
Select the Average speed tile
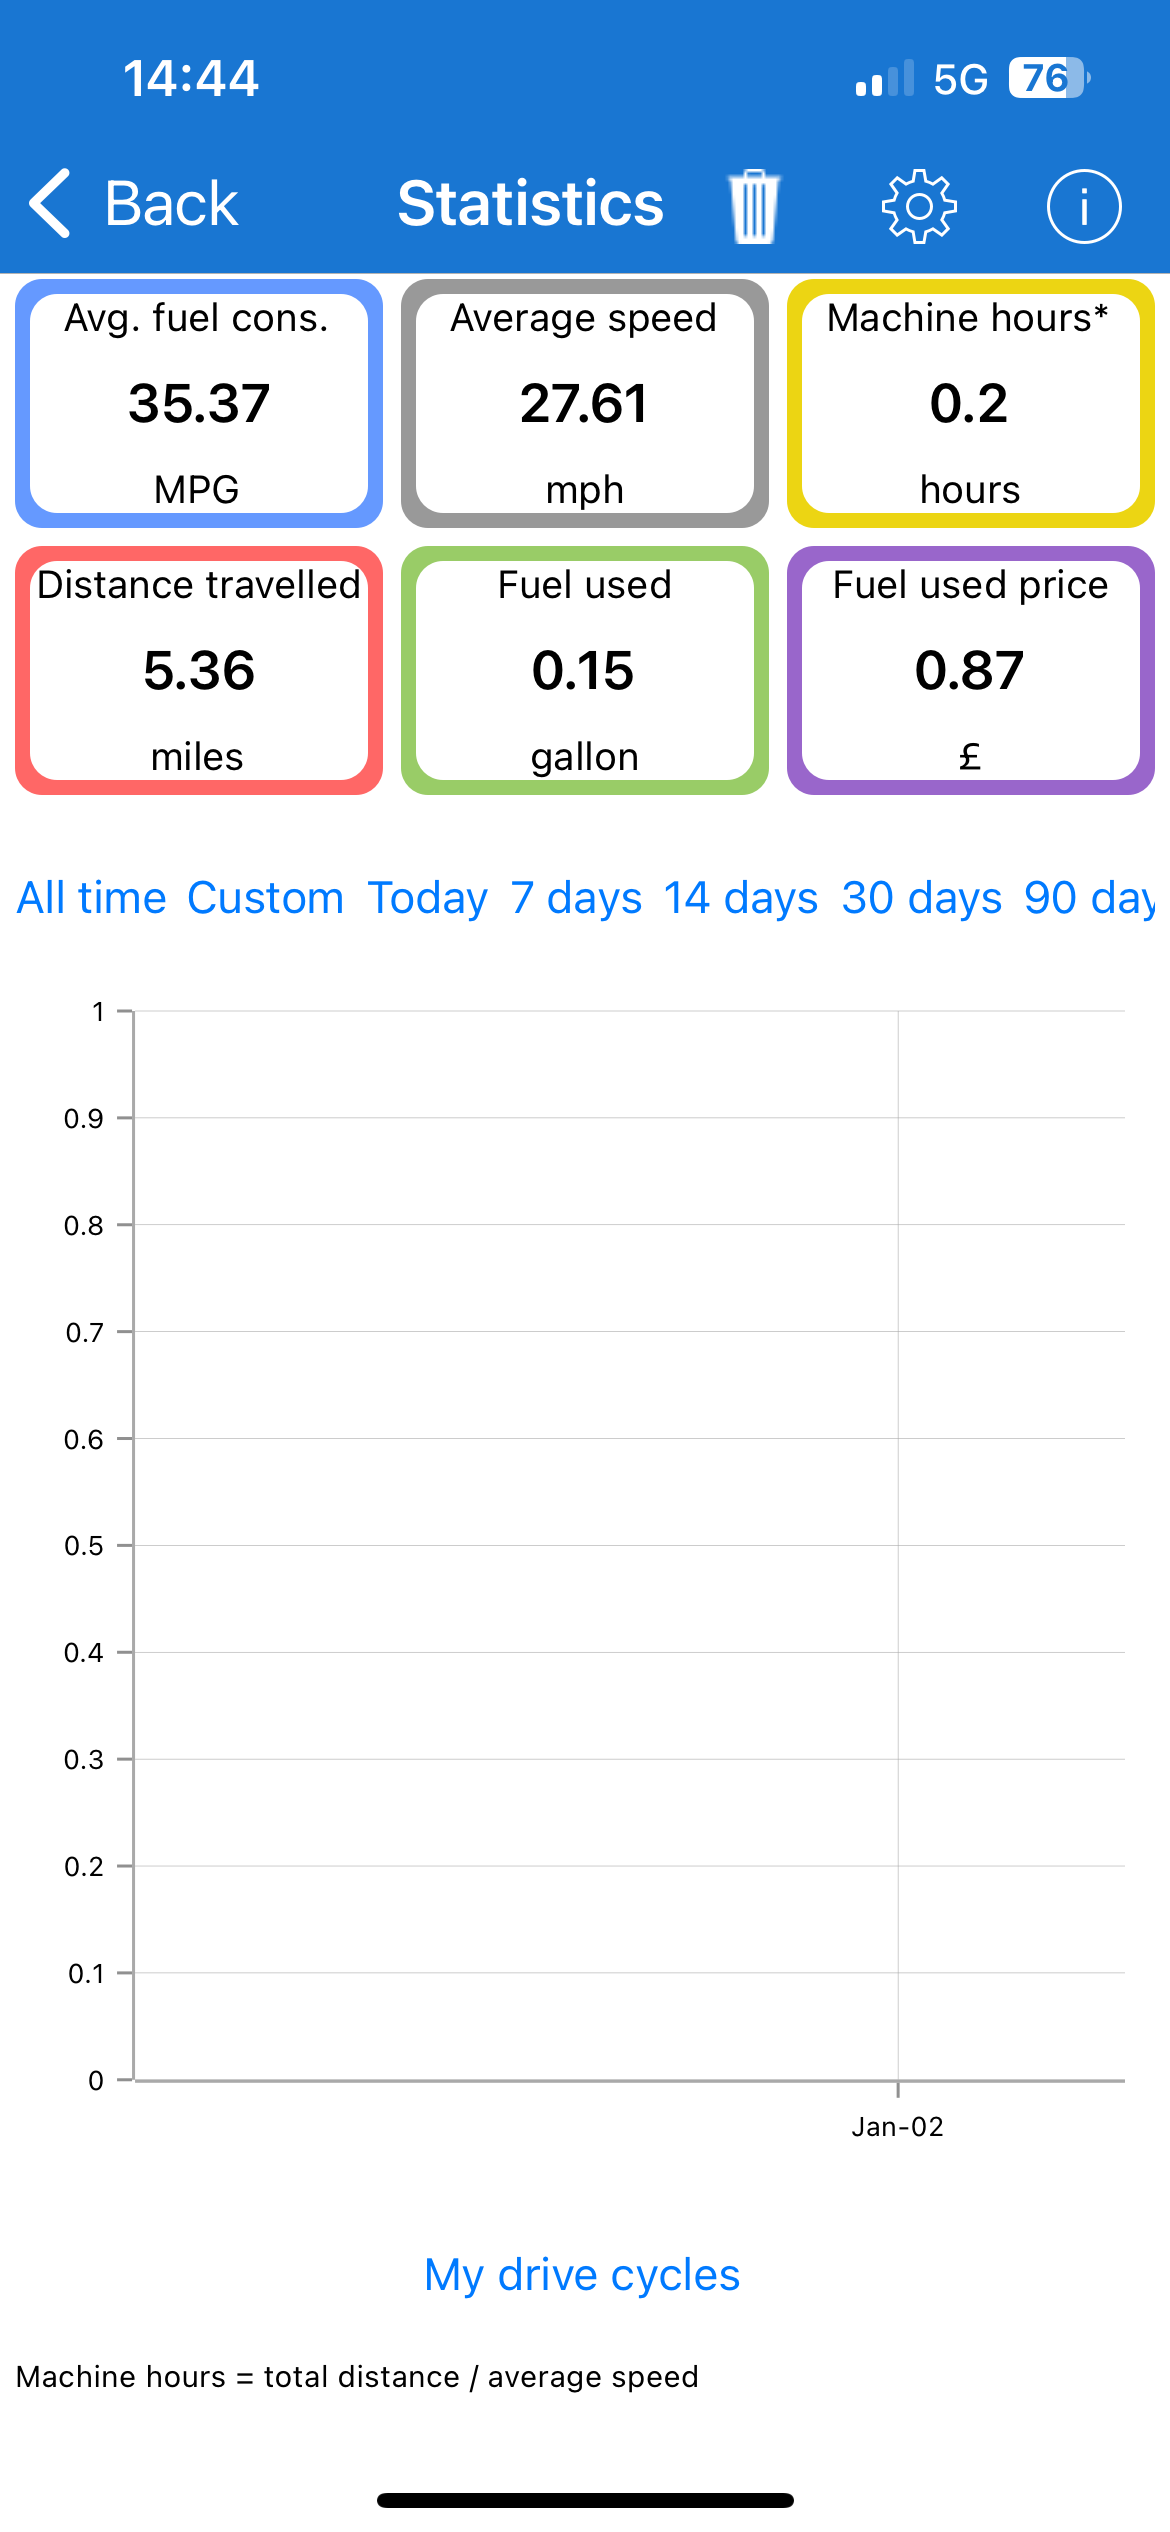[x=585, y=403]
